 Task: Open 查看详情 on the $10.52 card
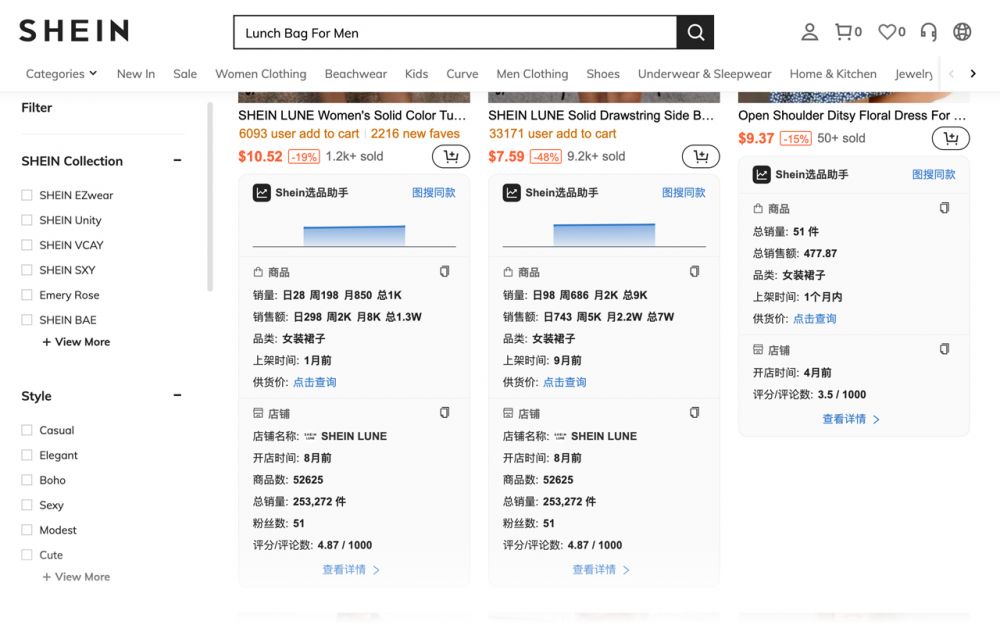tap(351, 570)
